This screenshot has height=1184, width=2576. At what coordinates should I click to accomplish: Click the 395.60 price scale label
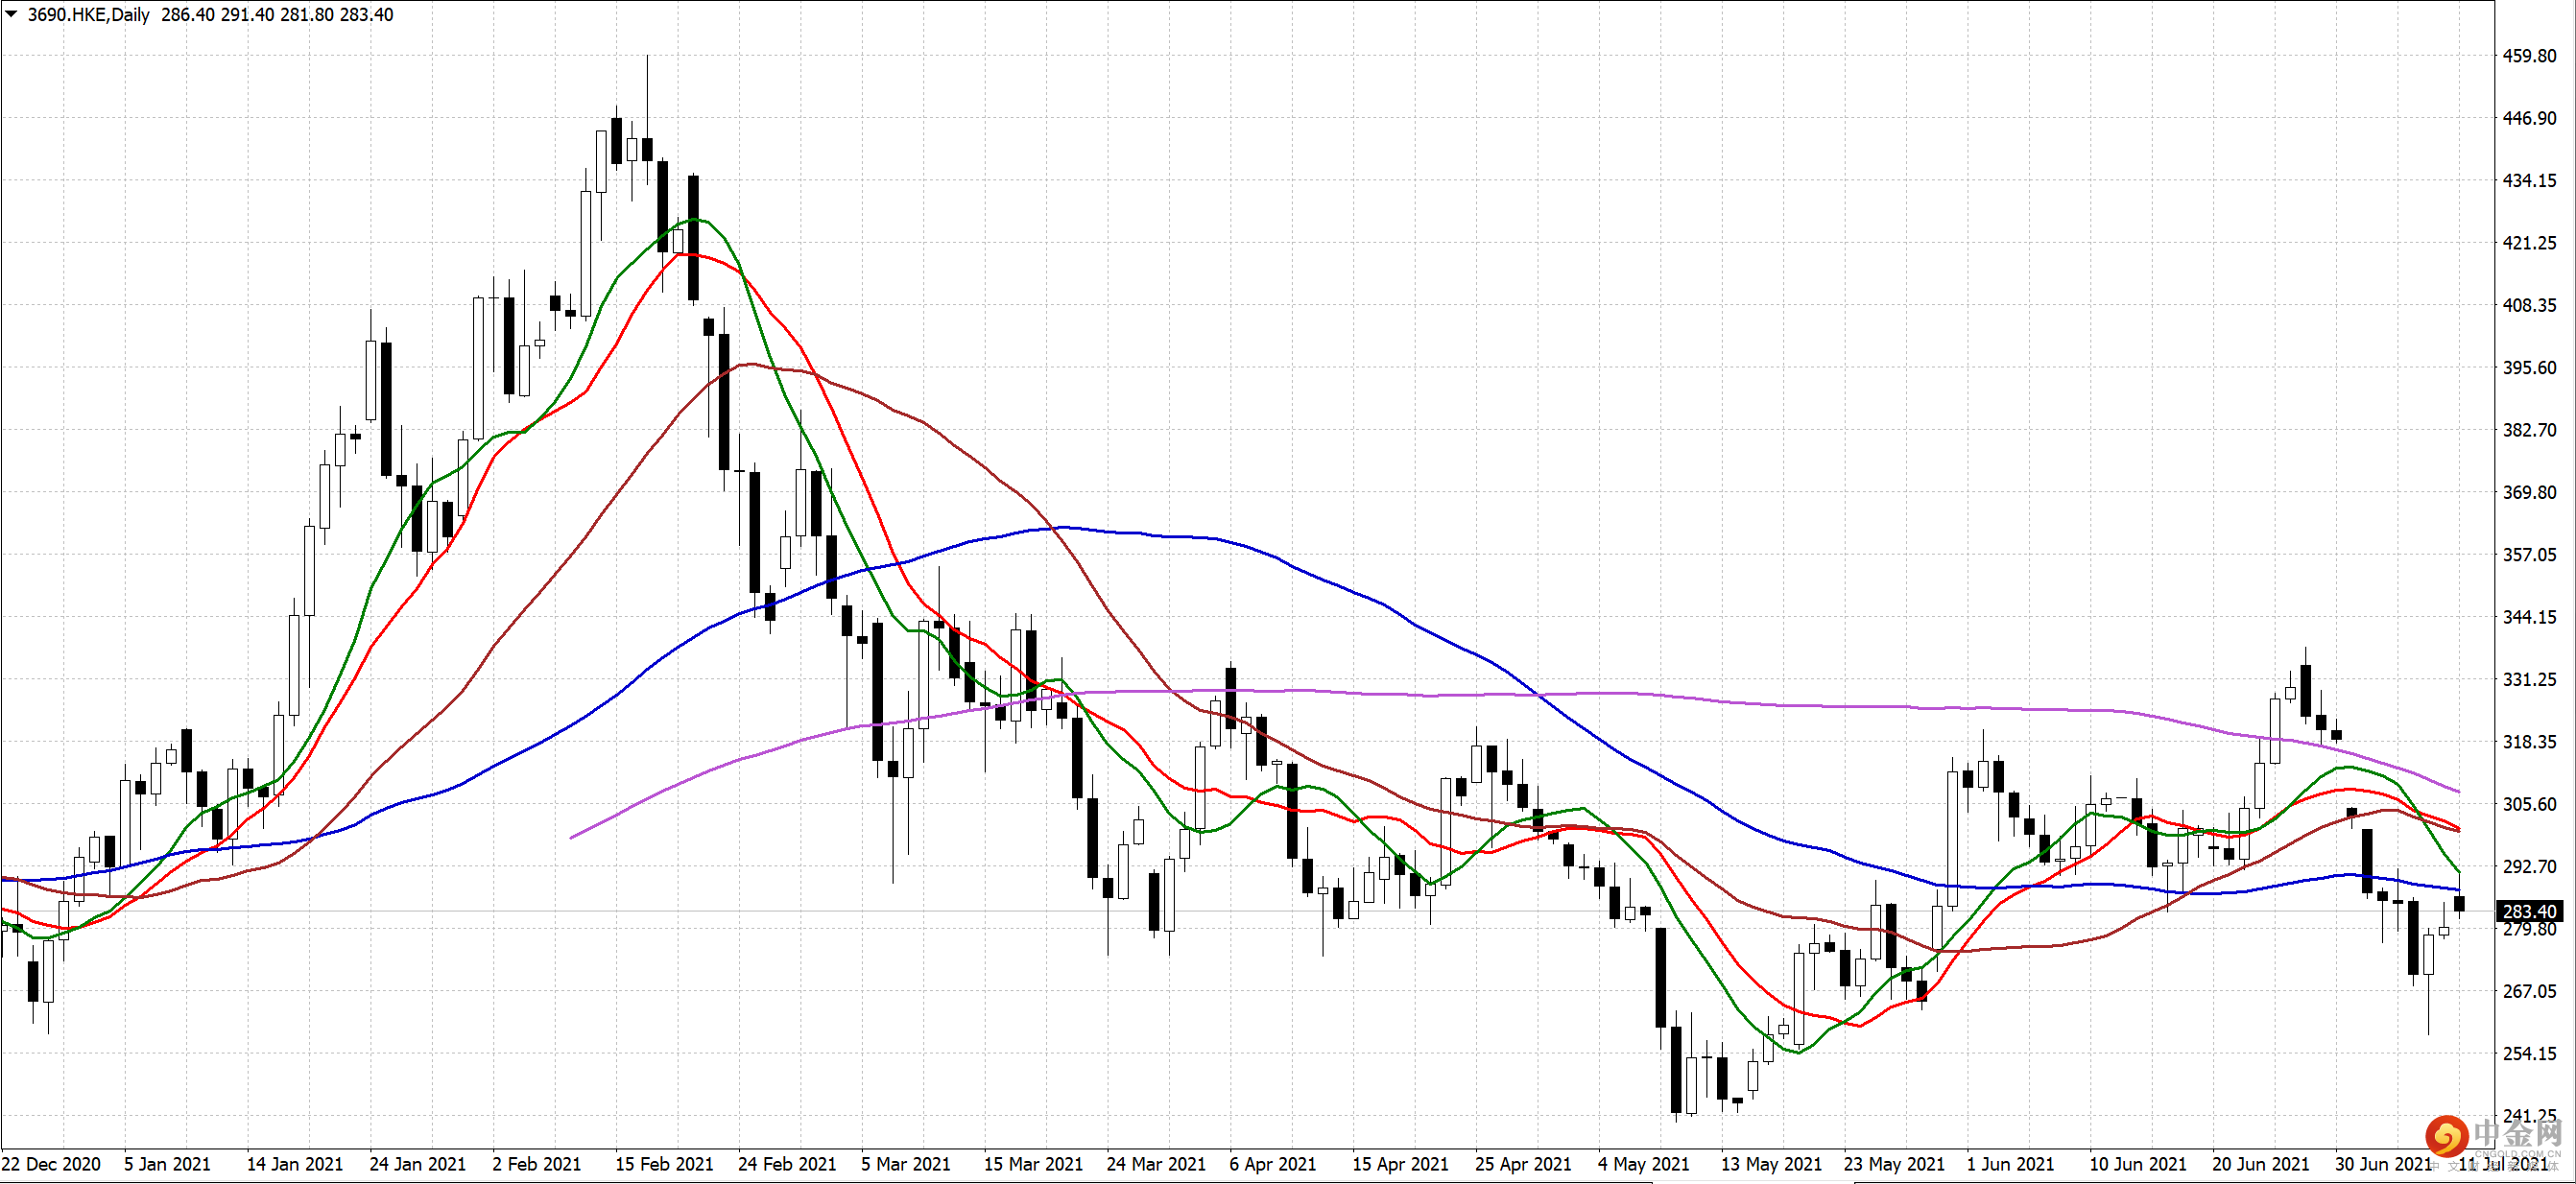point(2529,368)
